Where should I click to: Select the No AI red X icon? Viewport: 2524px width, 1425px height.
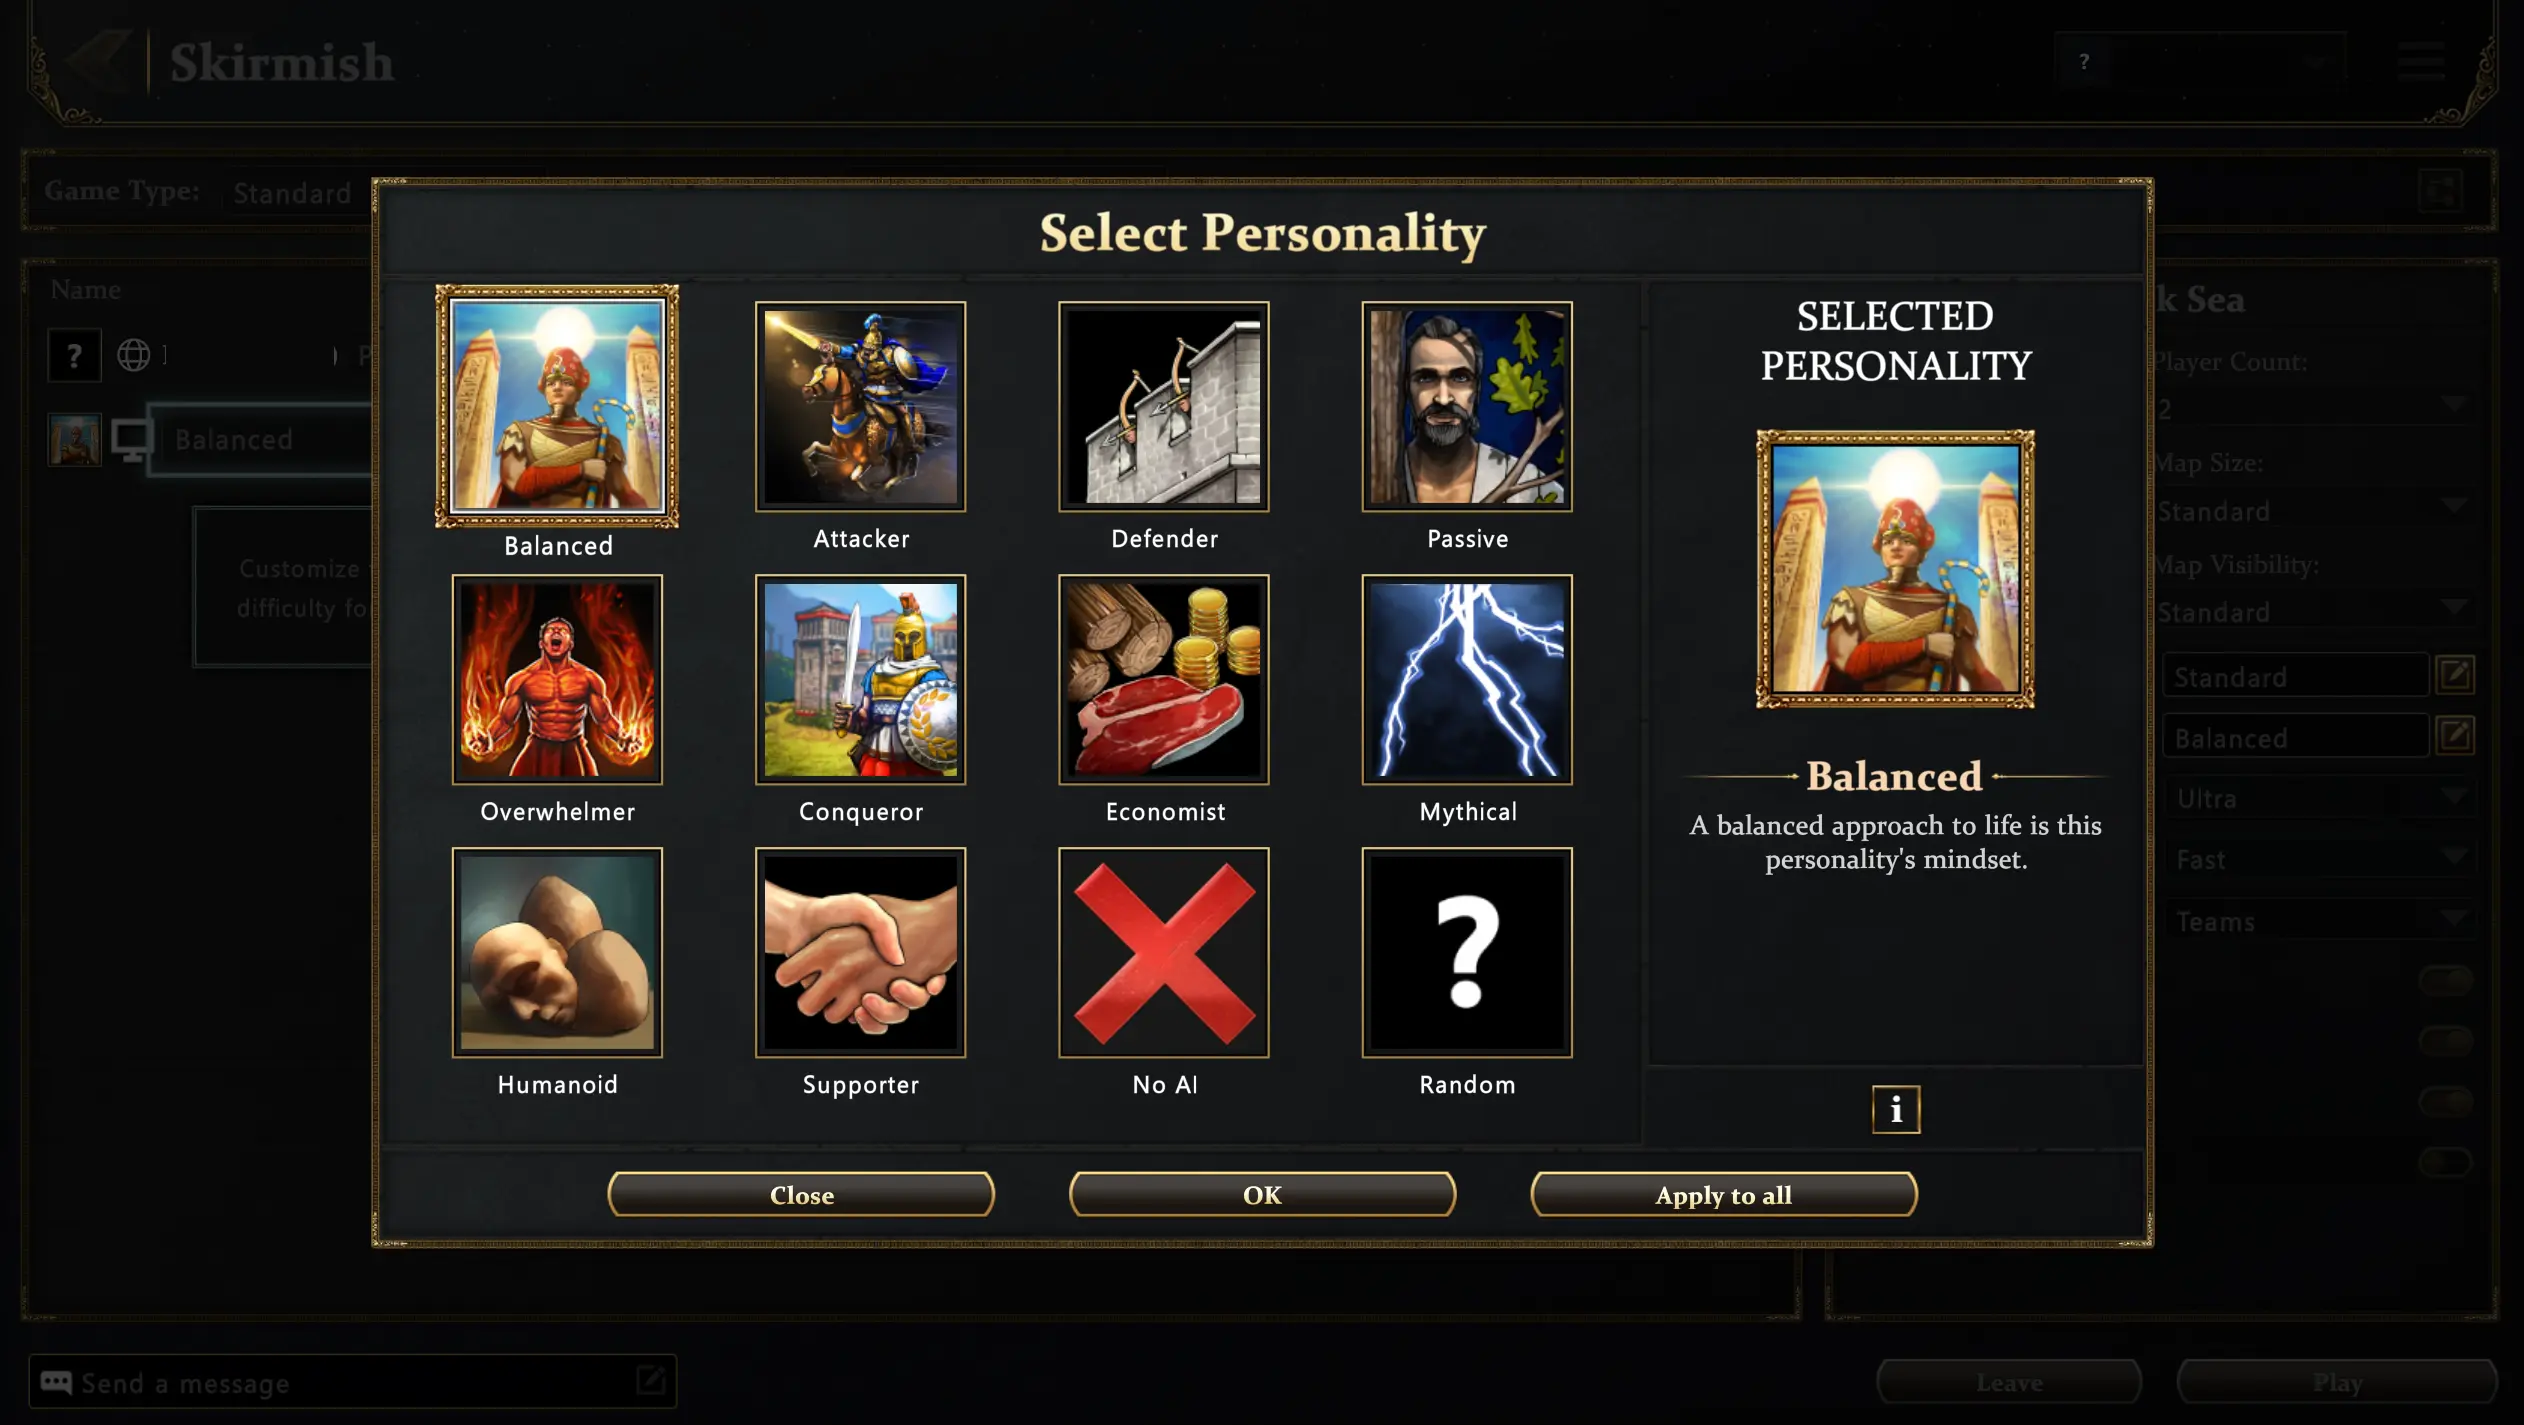coord(1164,952)
